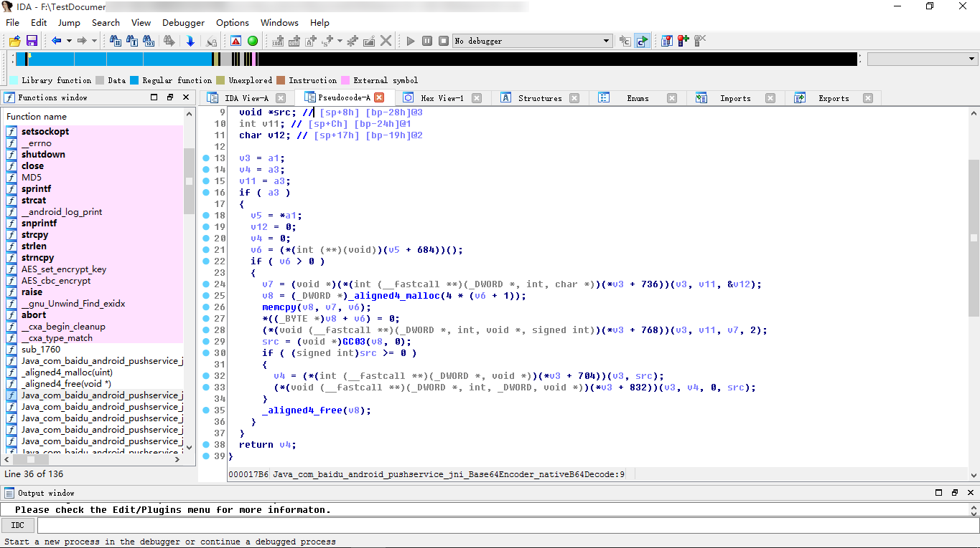The image size is (980, 548).
Task: Select sub_1760 in the Functions list
Action: pos(41,349)
